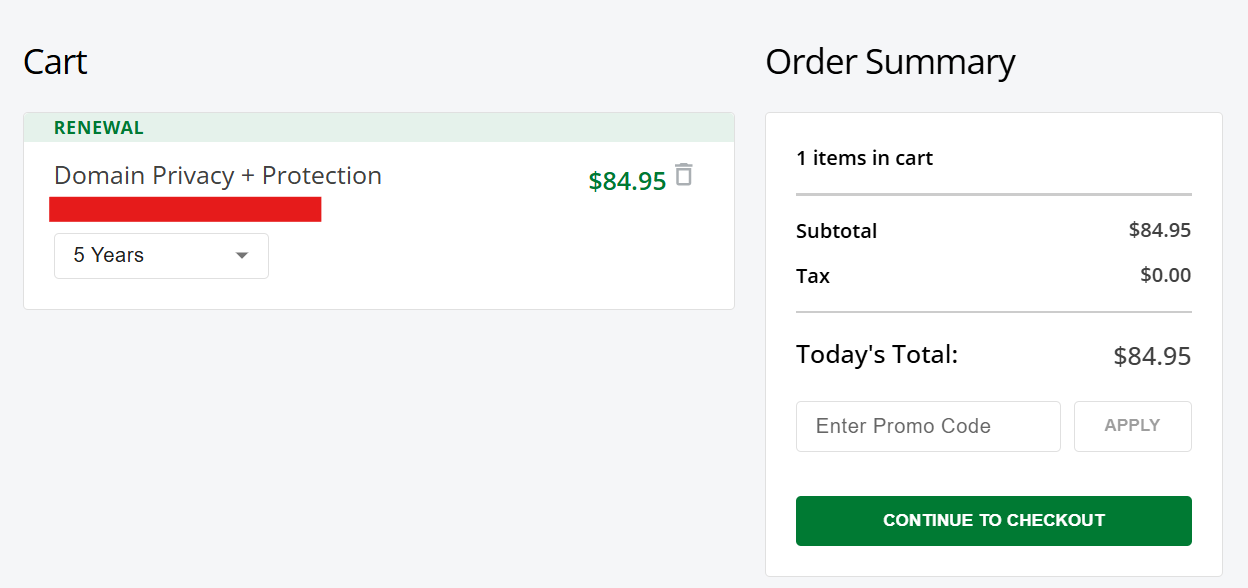
Task: Click the Cart heading
Action: point(55,62)
